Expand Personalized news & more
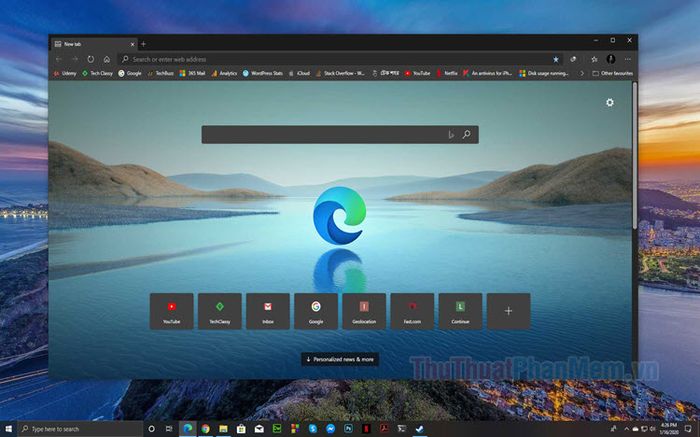Screen dimensions: 700x437 click(340, 359)
